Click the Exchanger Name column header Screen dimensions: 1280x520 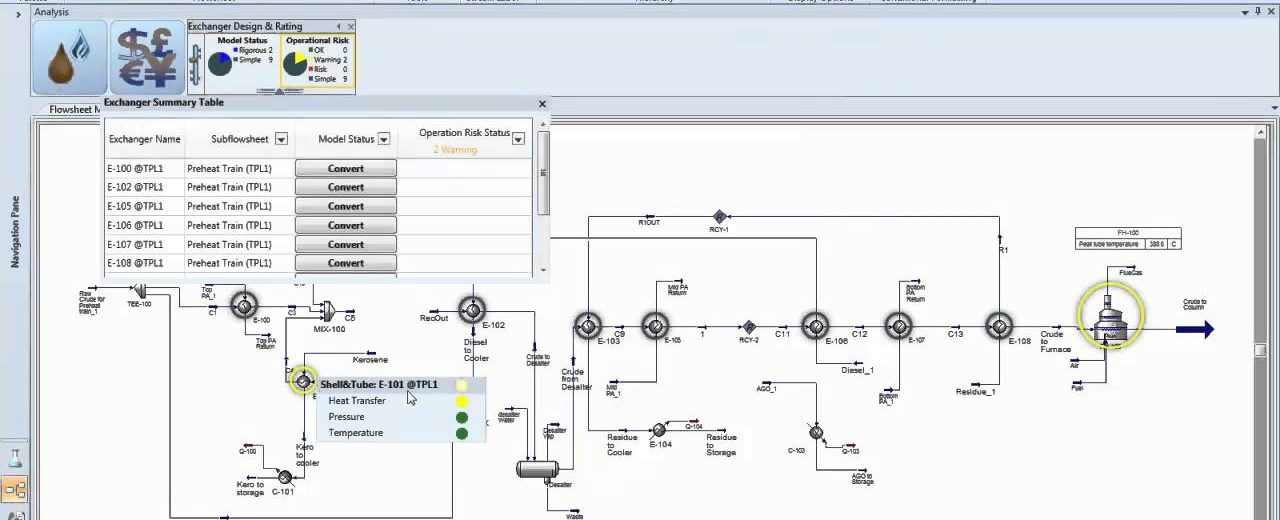145,139
